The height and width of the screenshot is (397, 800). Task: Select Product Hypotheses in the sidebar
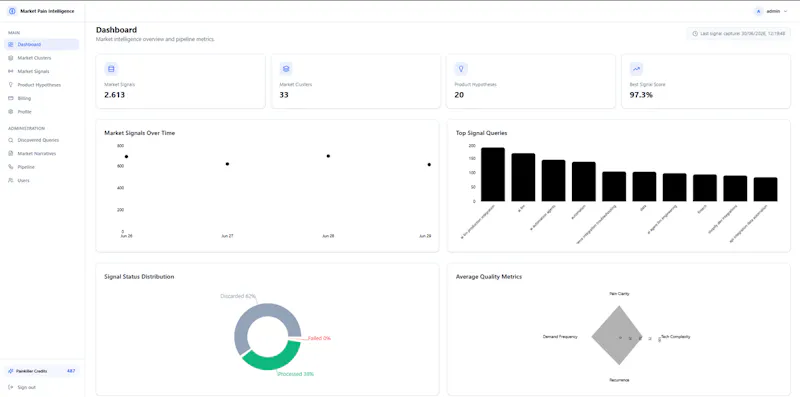coord(41,85)
